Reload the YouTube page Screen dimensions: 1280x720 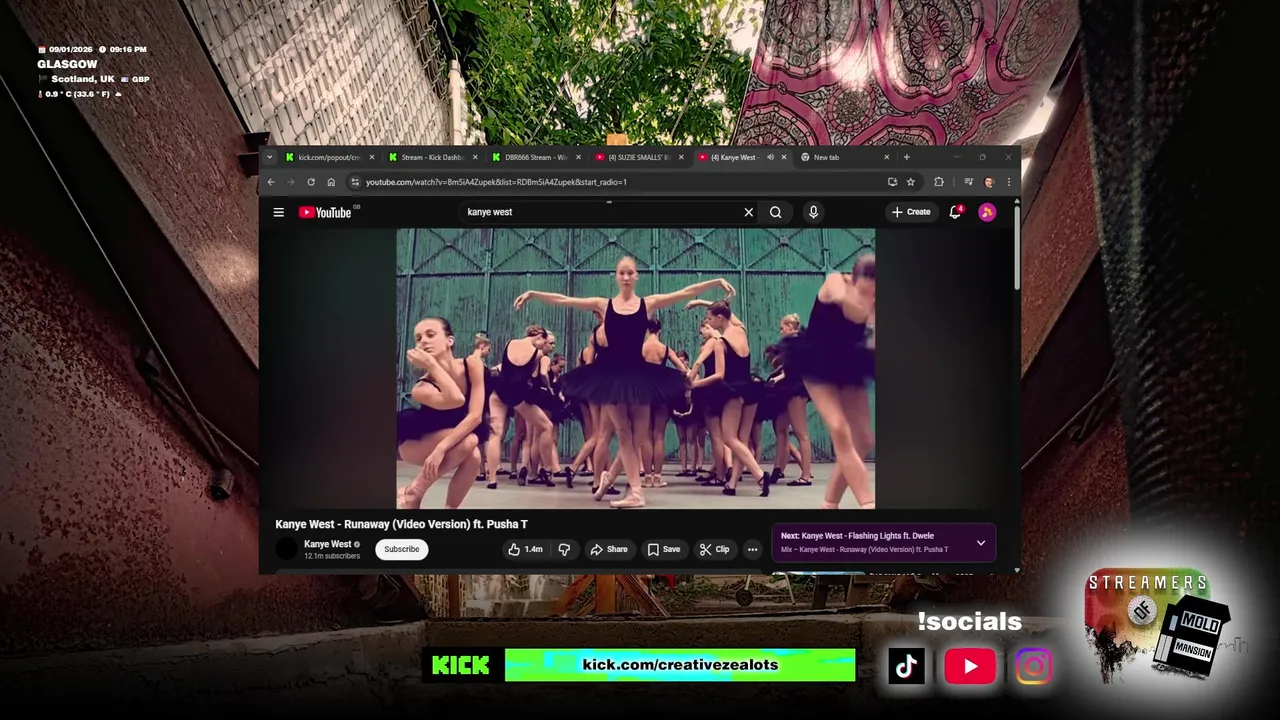click(311, 182)
